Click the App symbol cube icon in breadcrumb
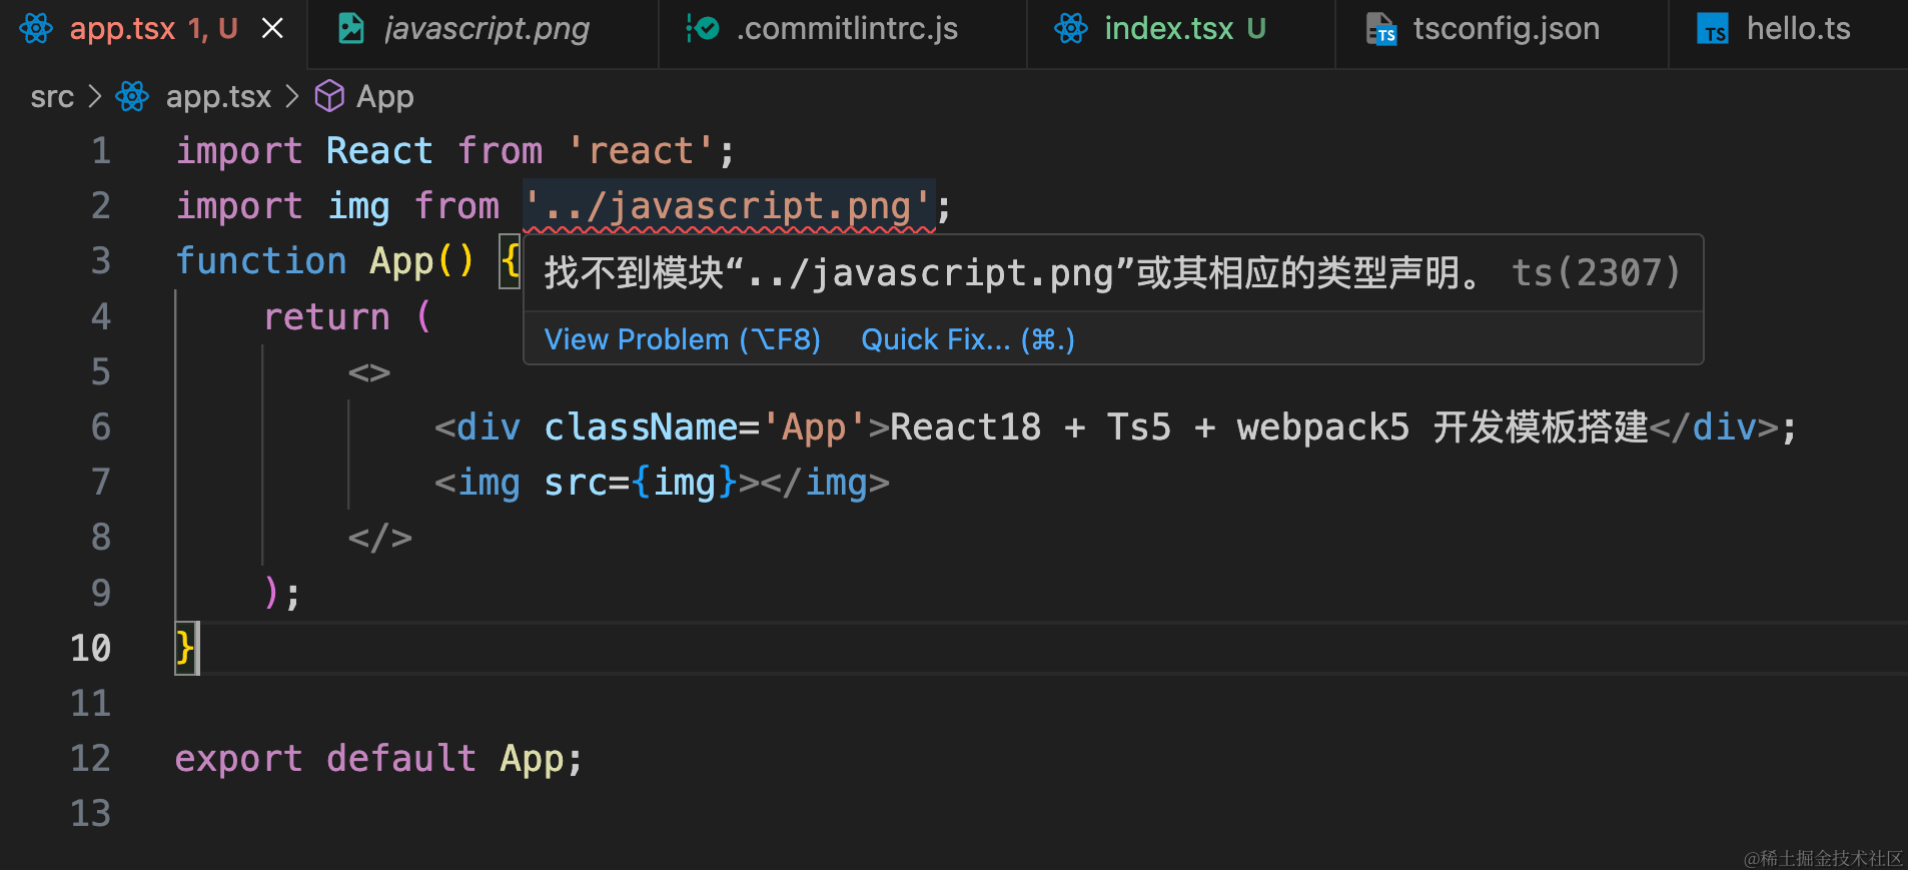This screenshot has width=1908, height=870. [x=330, y=97]
